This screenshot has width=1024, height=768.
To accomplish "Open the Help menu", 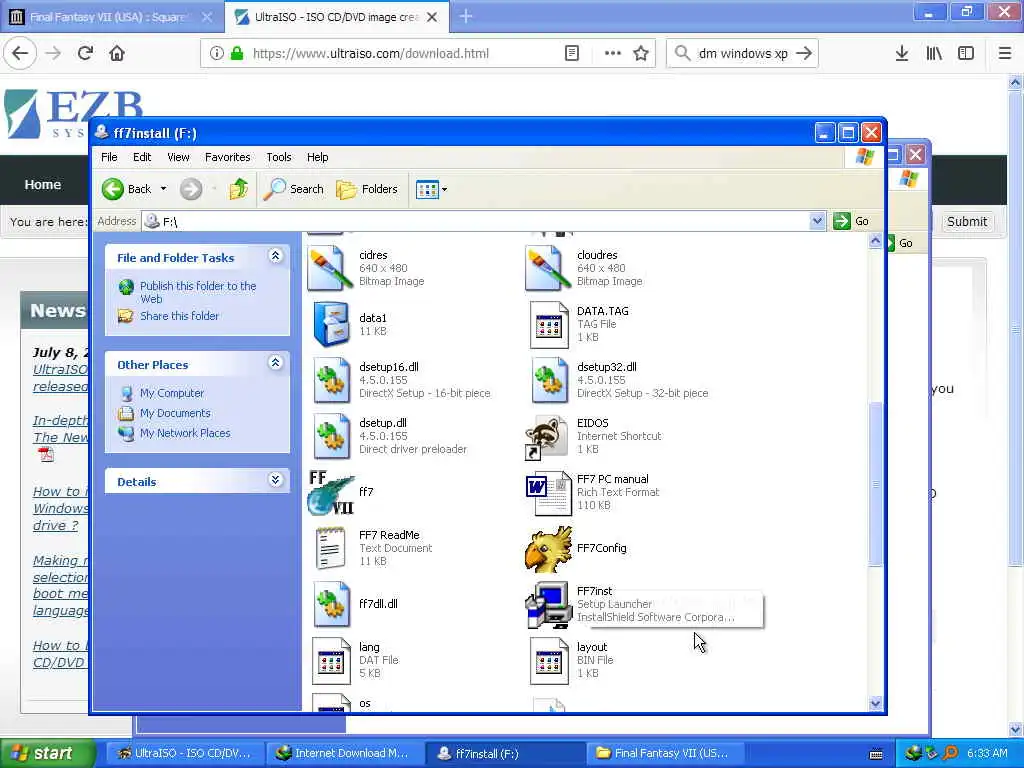I will tap(317, 157).
